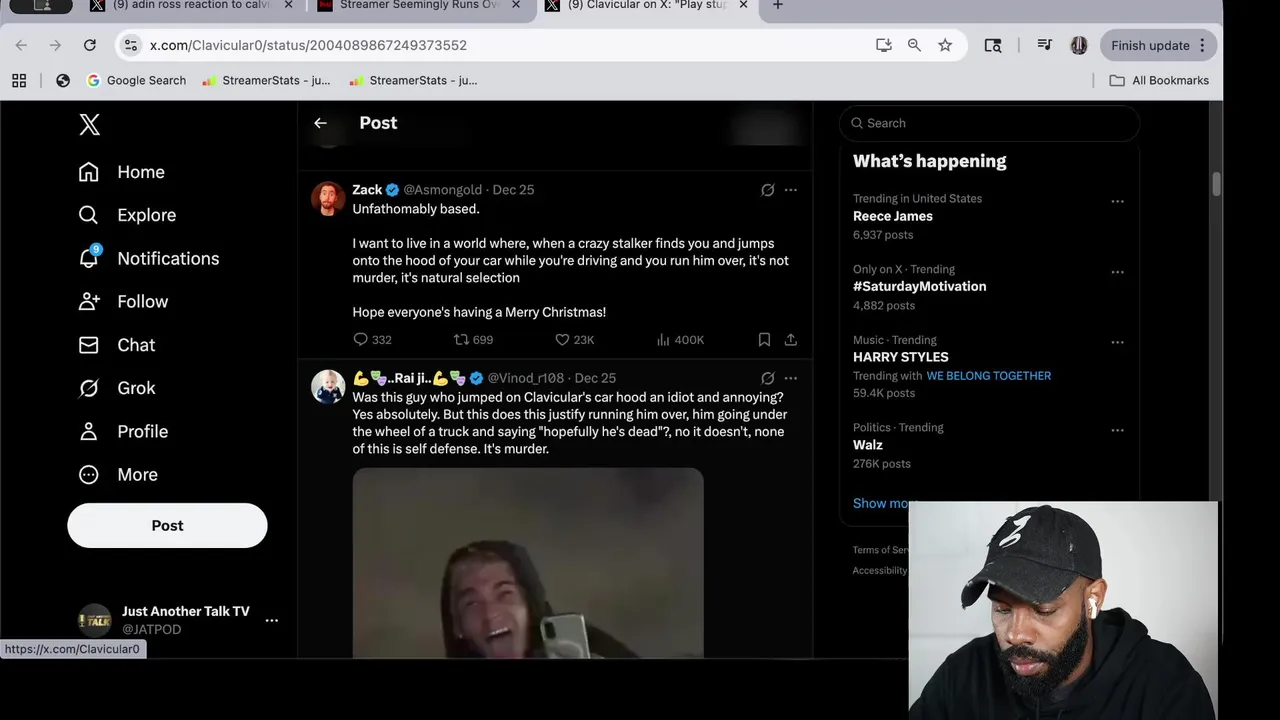Click the white Post button

coord(167,525)
